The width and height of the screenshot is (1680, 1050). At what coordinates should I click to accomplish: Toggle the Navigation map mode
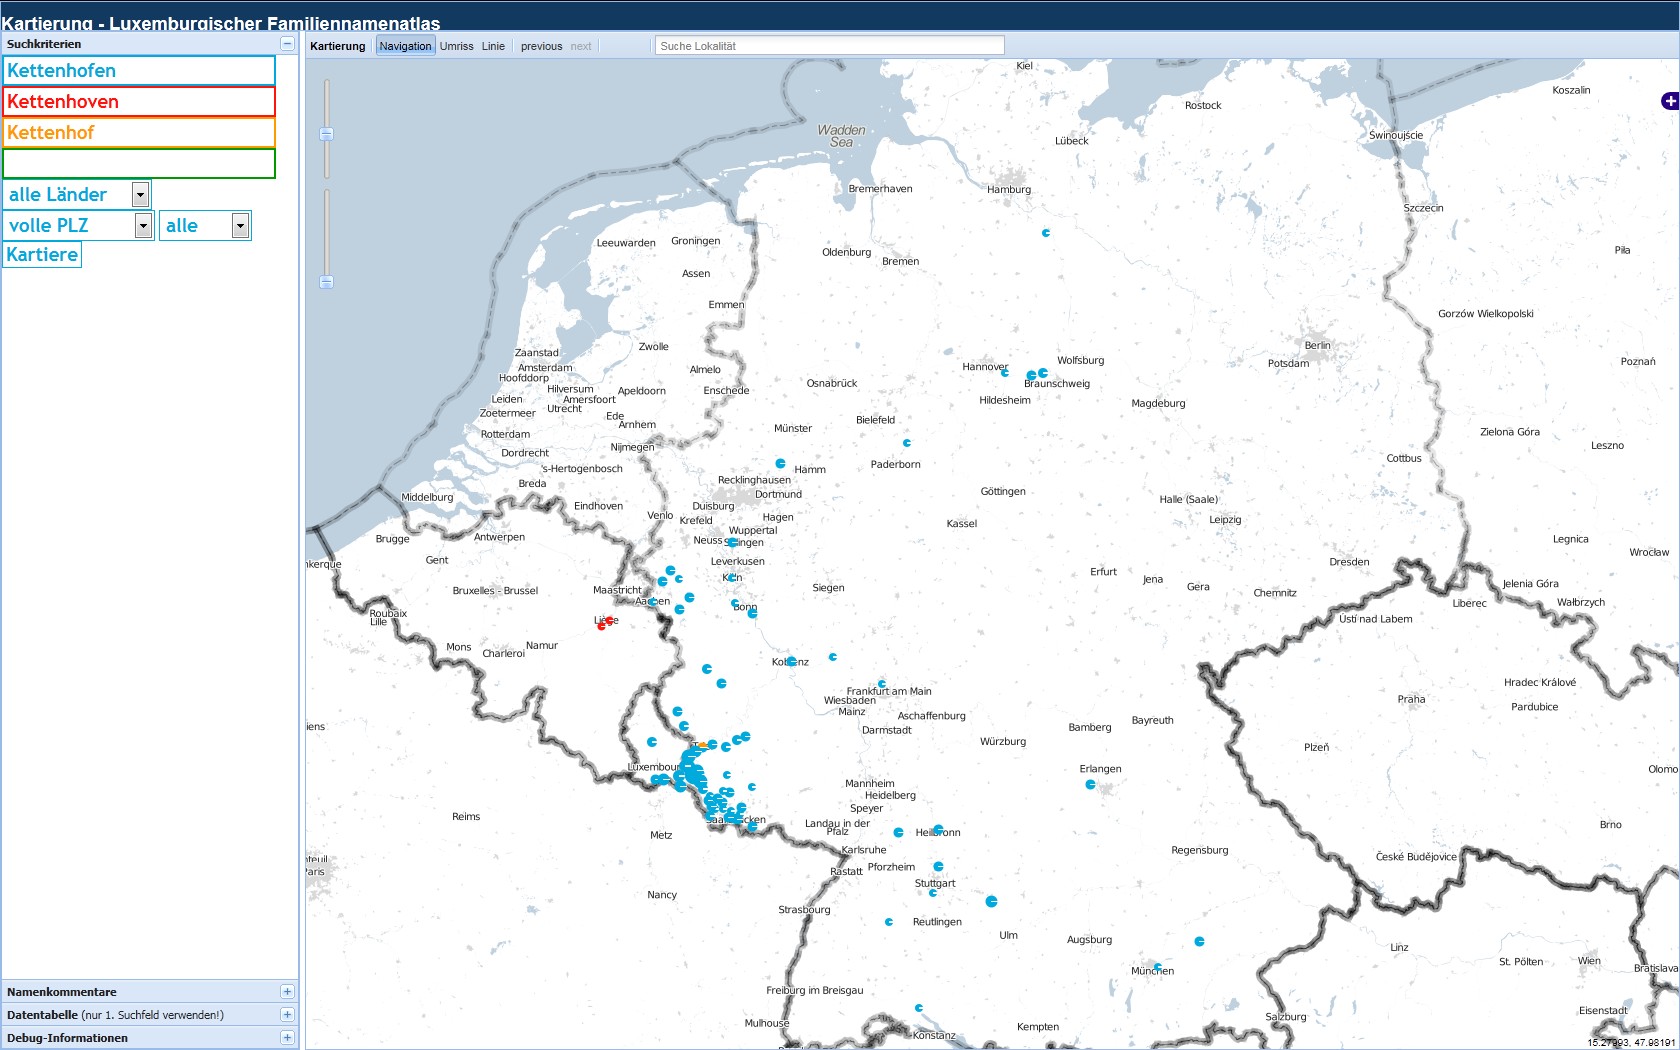pyautogui.click(x=405, y=46)
